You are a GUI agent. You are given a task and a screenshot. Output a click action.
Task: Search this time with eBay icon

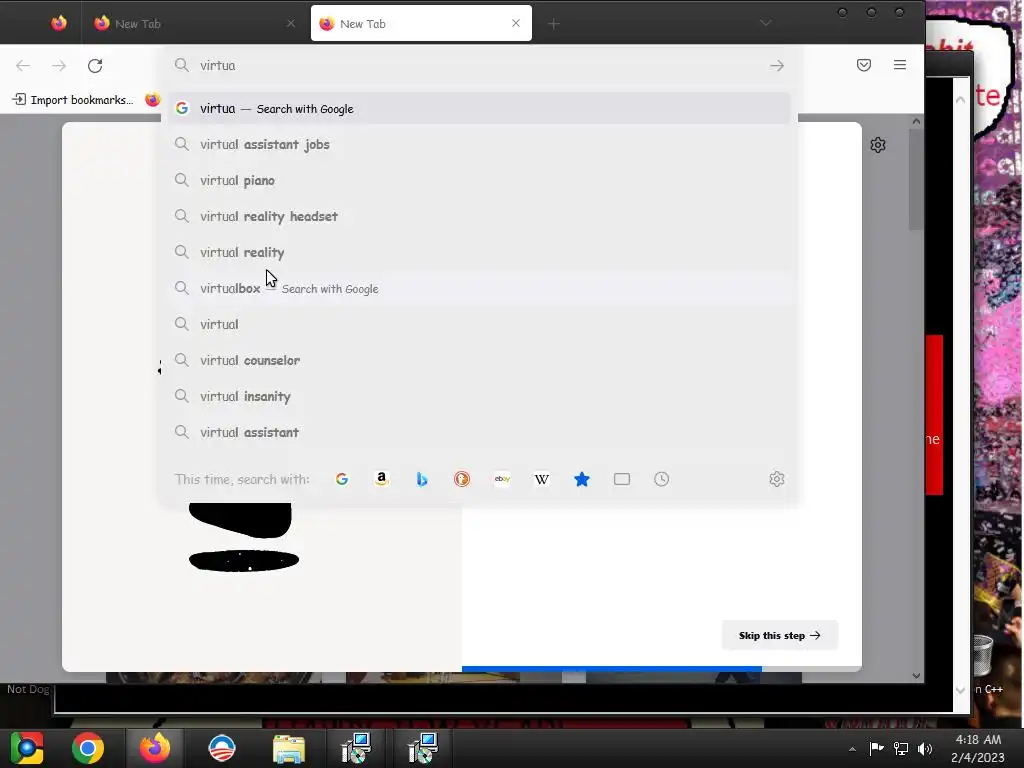[x=502, y=479]
